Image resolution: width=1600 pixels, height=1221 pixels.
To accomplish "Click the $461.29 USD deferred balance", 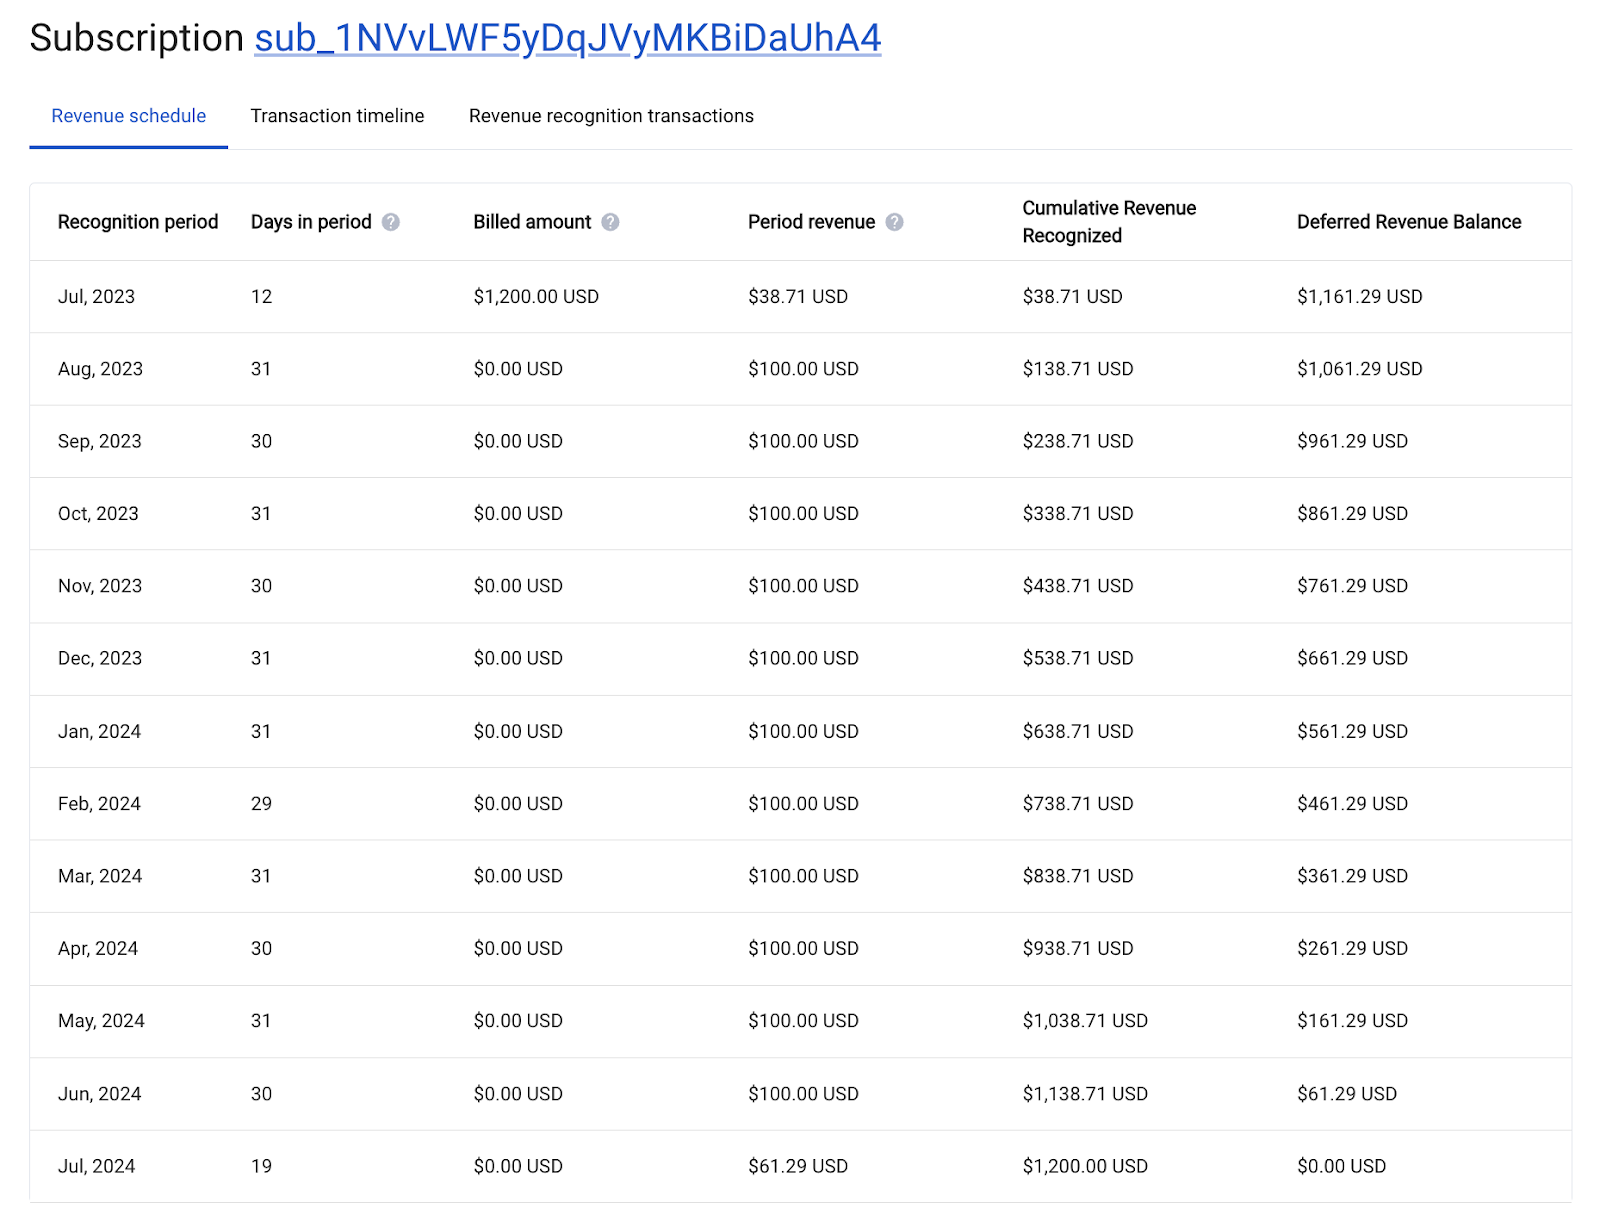I will pyautogui.click(x=1352, y=804).
